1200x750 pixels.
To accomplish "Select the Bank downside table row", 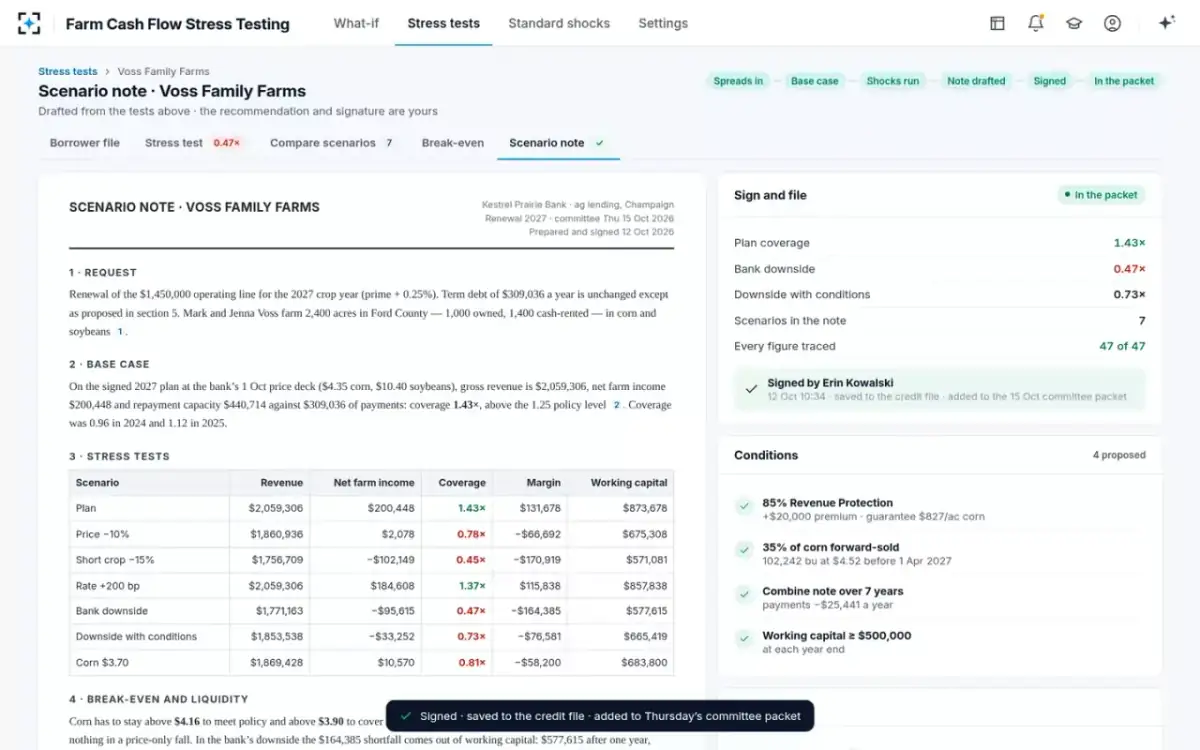I will pos(371,611).
